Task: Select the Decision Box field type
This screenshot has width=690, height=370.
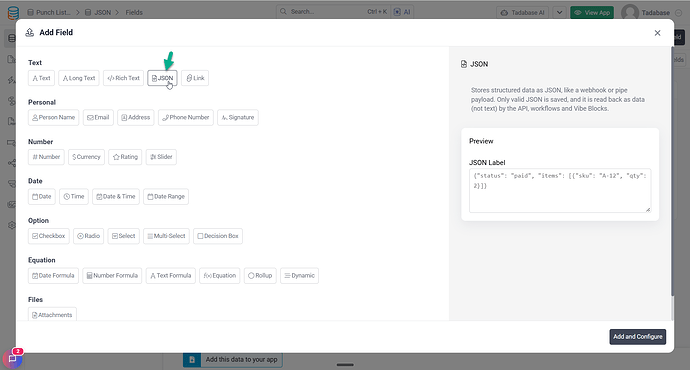Action: 218,236
